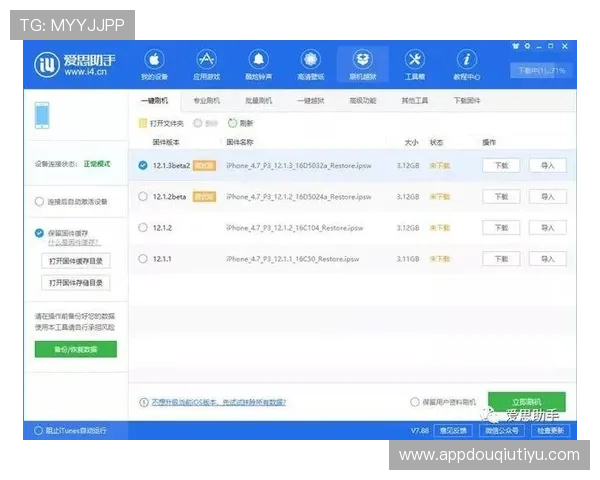600x480 pixels.
Task: Select firmware 12.1.2 radio button
Action: click(x=143, y=227)
